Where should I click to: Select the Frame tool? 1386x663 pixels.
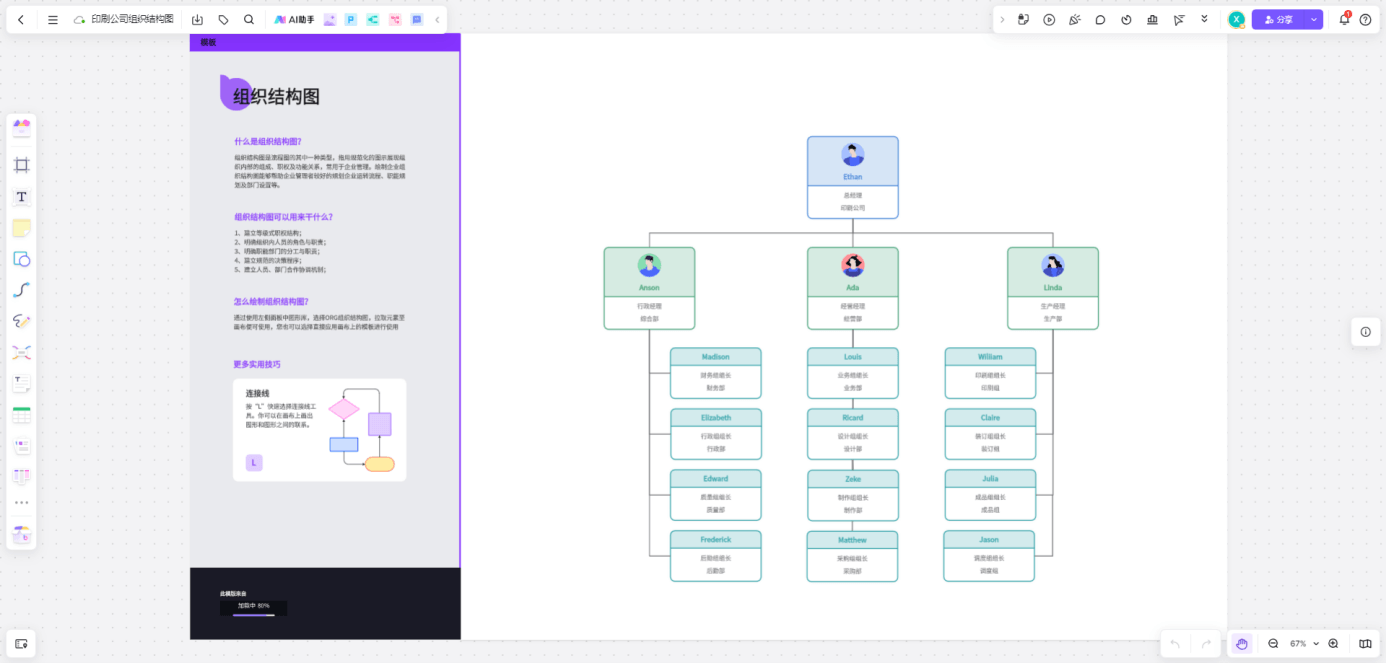pos(21,165)
